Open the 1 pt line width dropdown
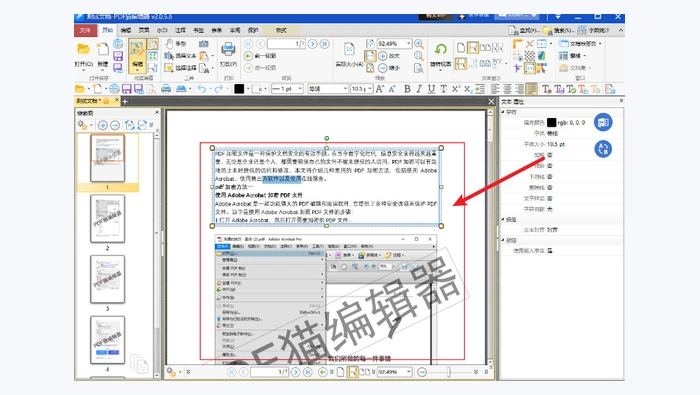This screenshot has width=700, height=395. click(x=300, y=89)
